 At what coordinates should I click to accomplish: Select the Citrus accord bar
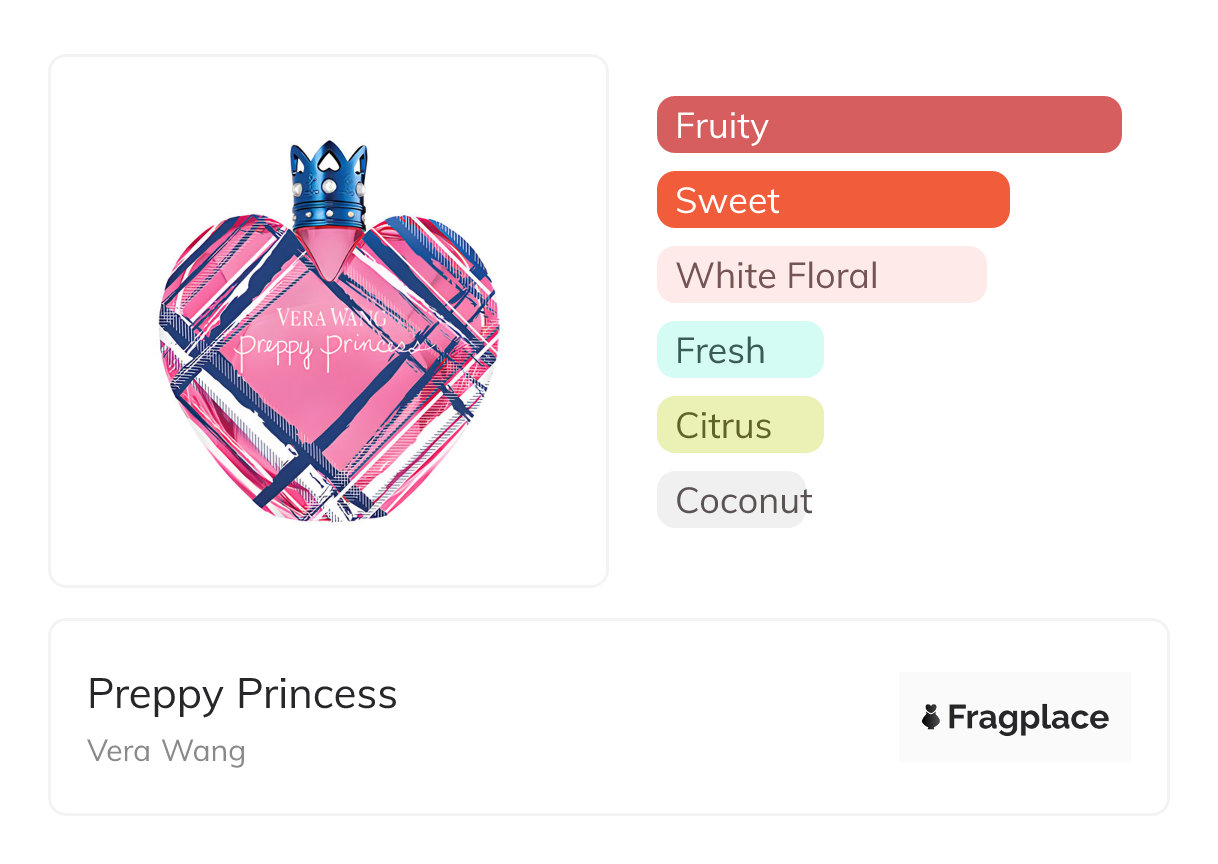coord(739,425)
